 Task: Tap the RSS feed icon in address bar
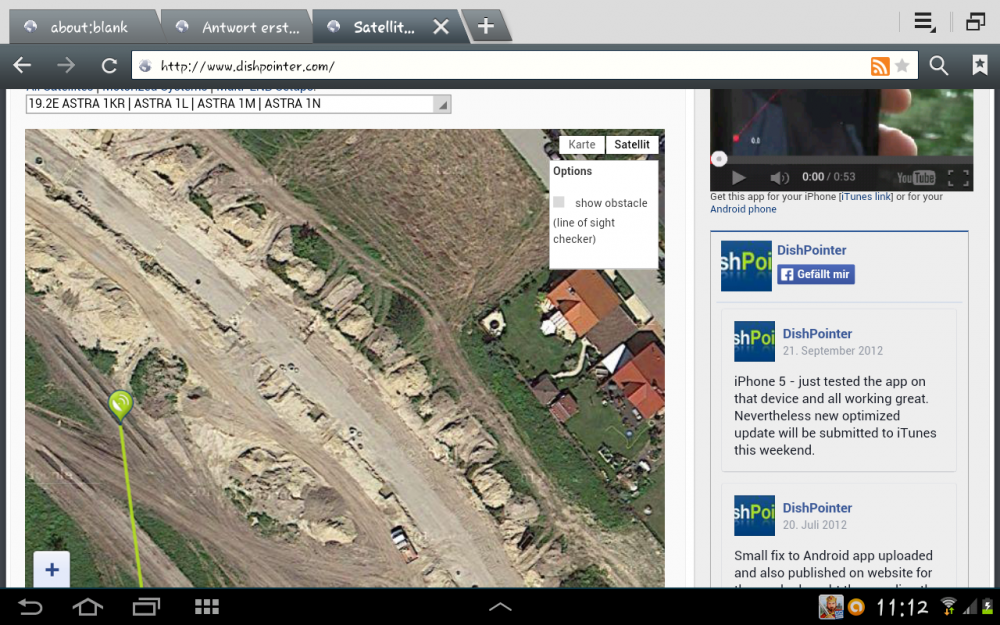click(x=880, y=66)
